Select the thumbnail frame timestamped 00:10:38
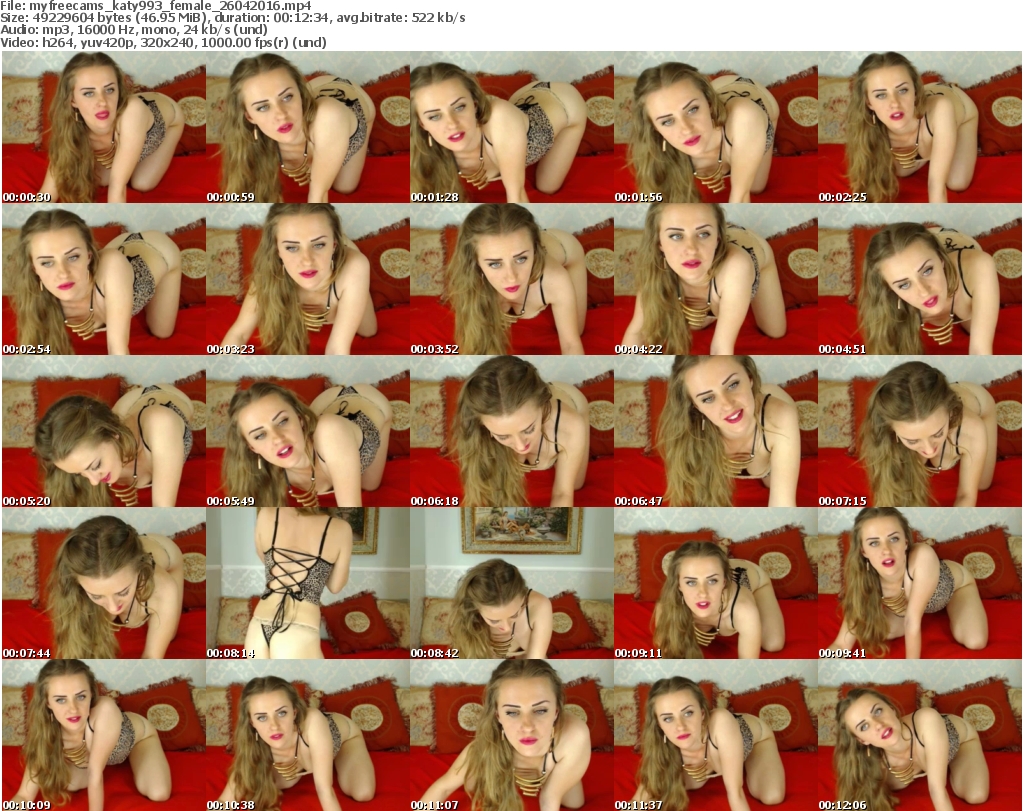Viewport: 1024px width, 811px height. tap(308, 735)
